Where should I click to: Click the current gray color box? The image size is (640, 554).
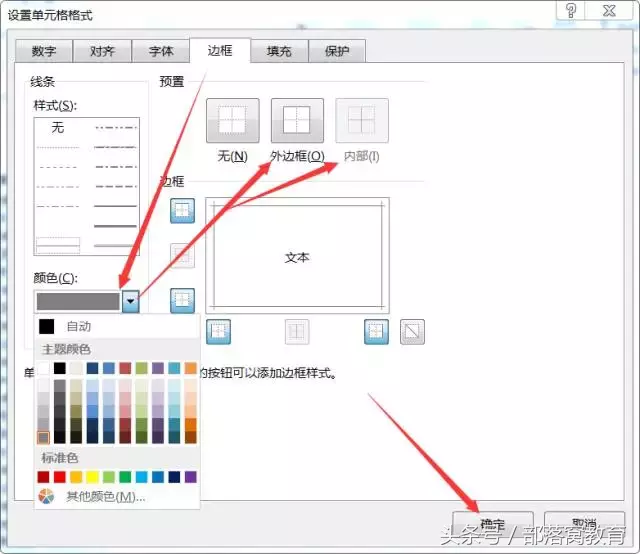click(78, 302)
